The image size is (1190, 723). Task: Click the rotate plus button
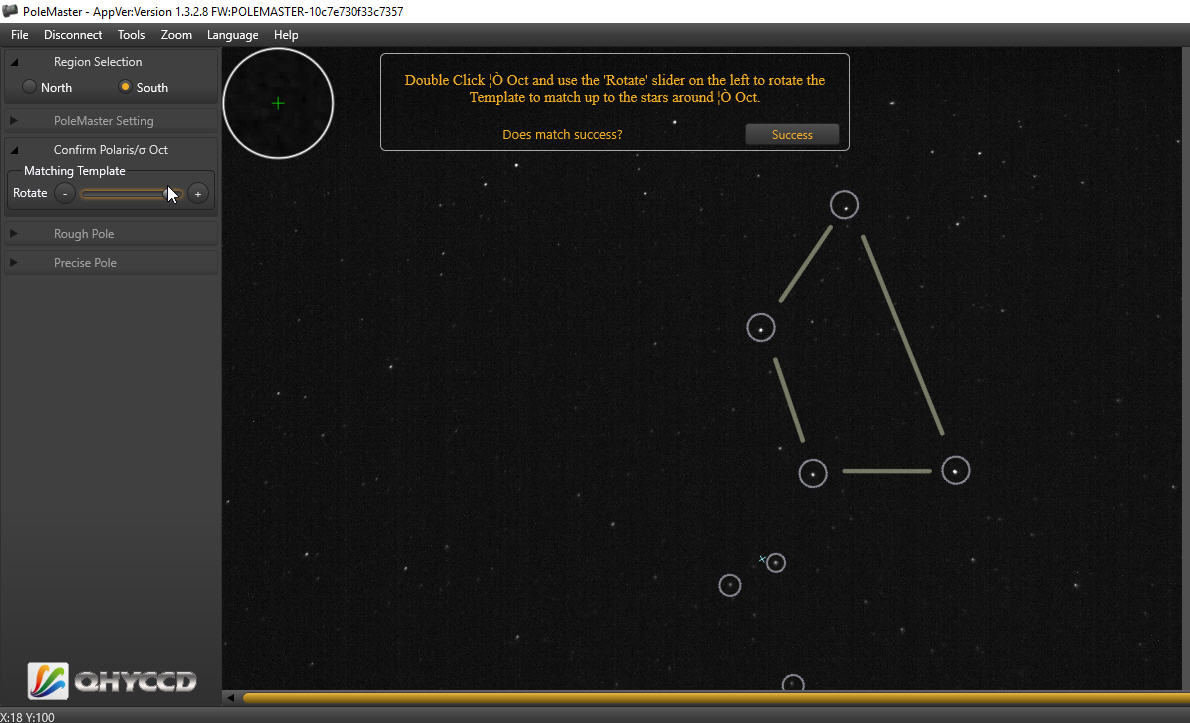198,193
